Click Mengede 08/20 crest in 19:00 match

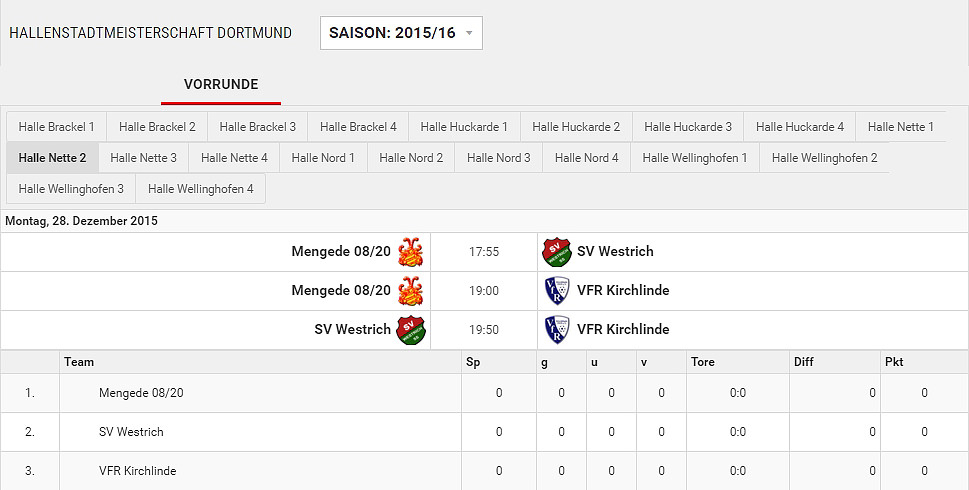(410, 291)
